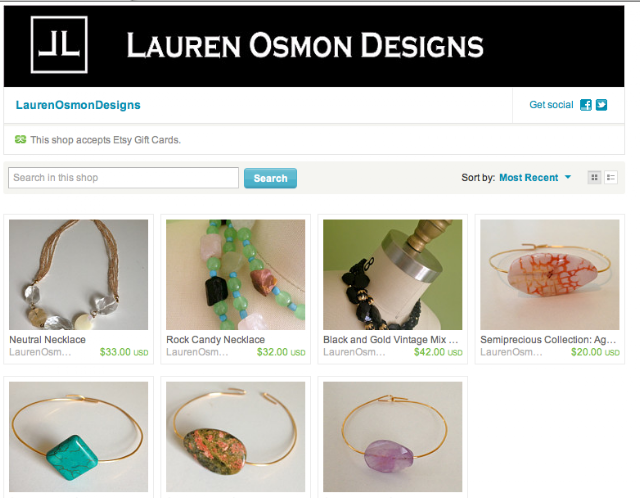This screenshot has width=640, height=498.
Task: Open the turquoise stone bangle thumbnail
Action: click(x=78, y=437)
